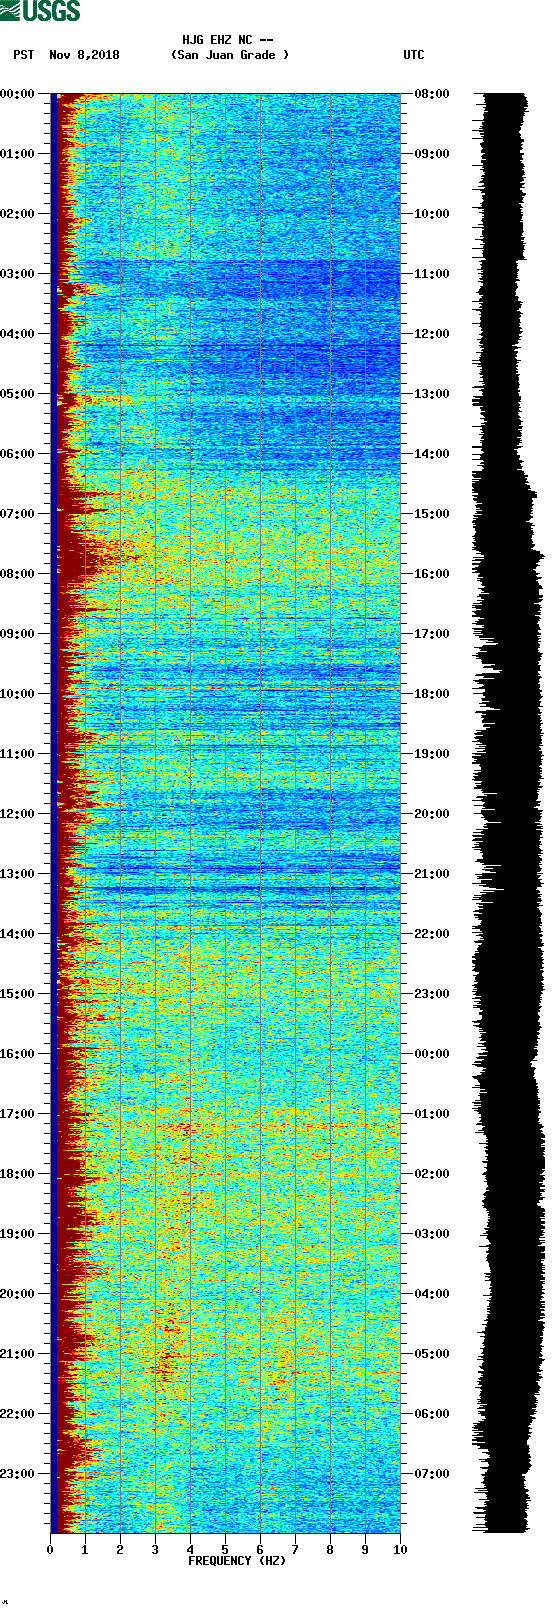Click the 09:00 PST time label

18,634
